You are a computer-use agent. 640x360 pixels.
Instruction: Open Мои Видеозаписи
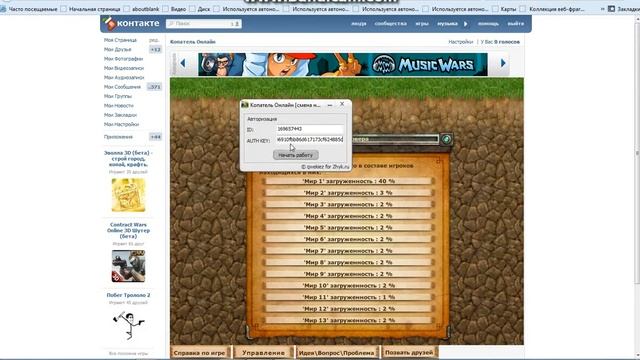coord(124,68)
